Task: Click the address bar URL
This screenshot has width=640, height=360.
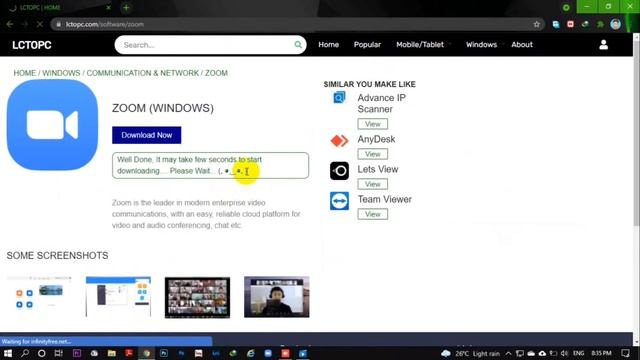Action: pyautogui.click(x=105, y=24)
